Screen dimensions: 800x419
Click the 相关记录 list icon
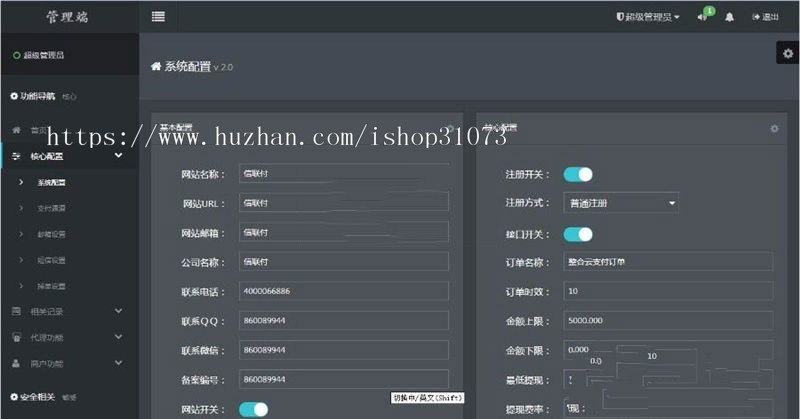tap(16, 311)
